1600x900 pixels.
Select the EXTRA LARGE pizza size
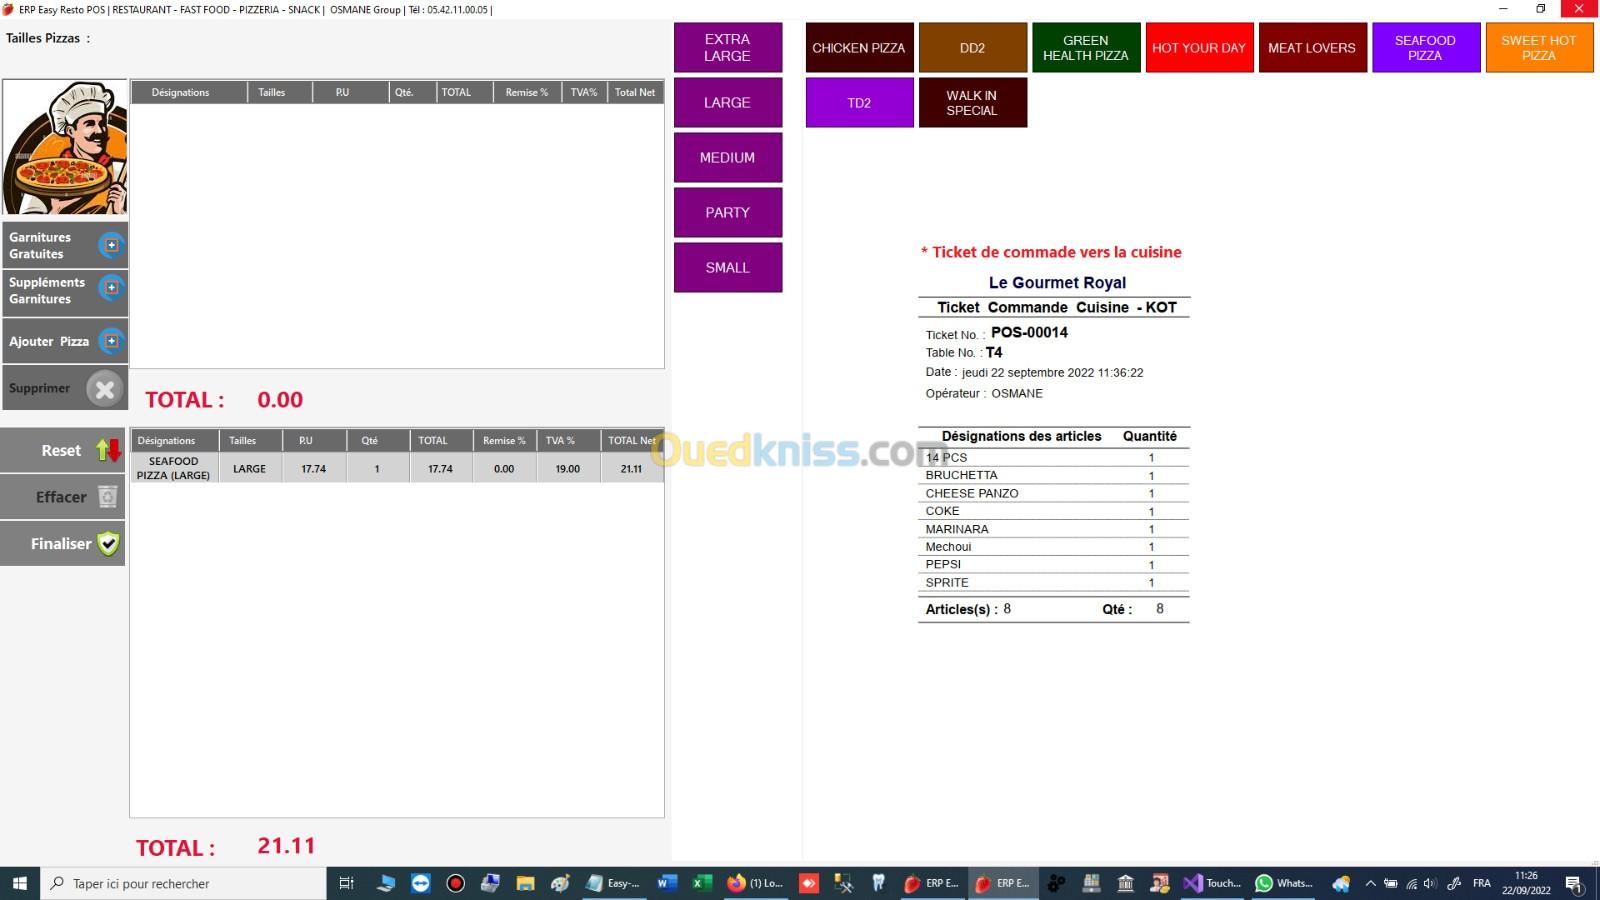727,48
